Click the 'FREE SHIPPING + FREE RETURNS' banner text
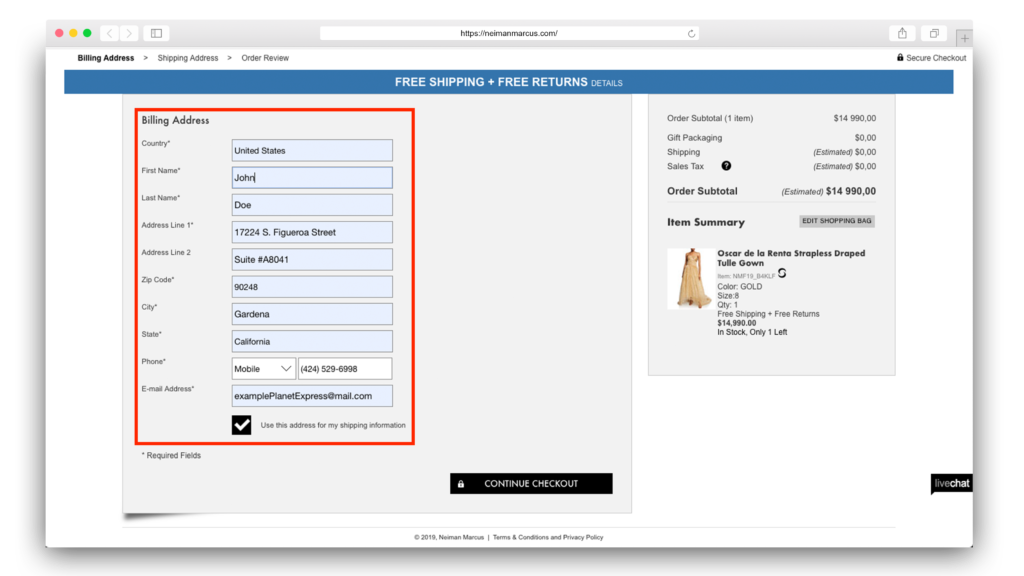 click(491, 82)
